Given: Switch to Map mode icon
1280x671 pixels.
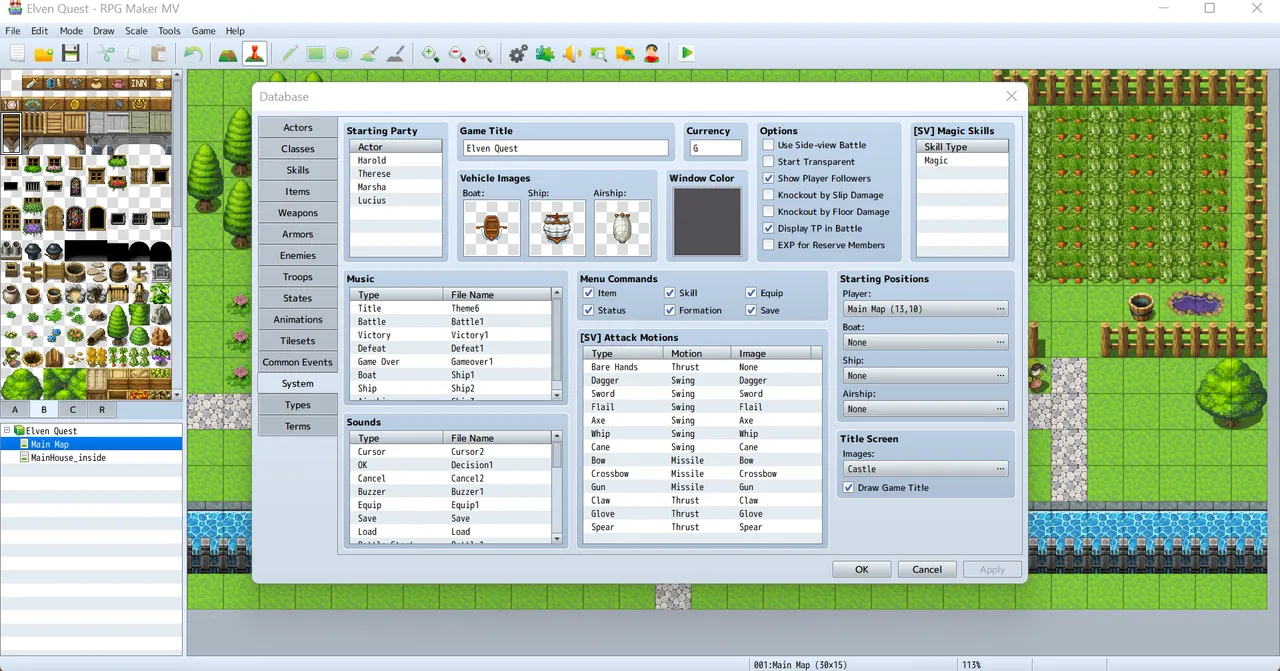Looking at the screenshot, I should [x=228, y=54].
